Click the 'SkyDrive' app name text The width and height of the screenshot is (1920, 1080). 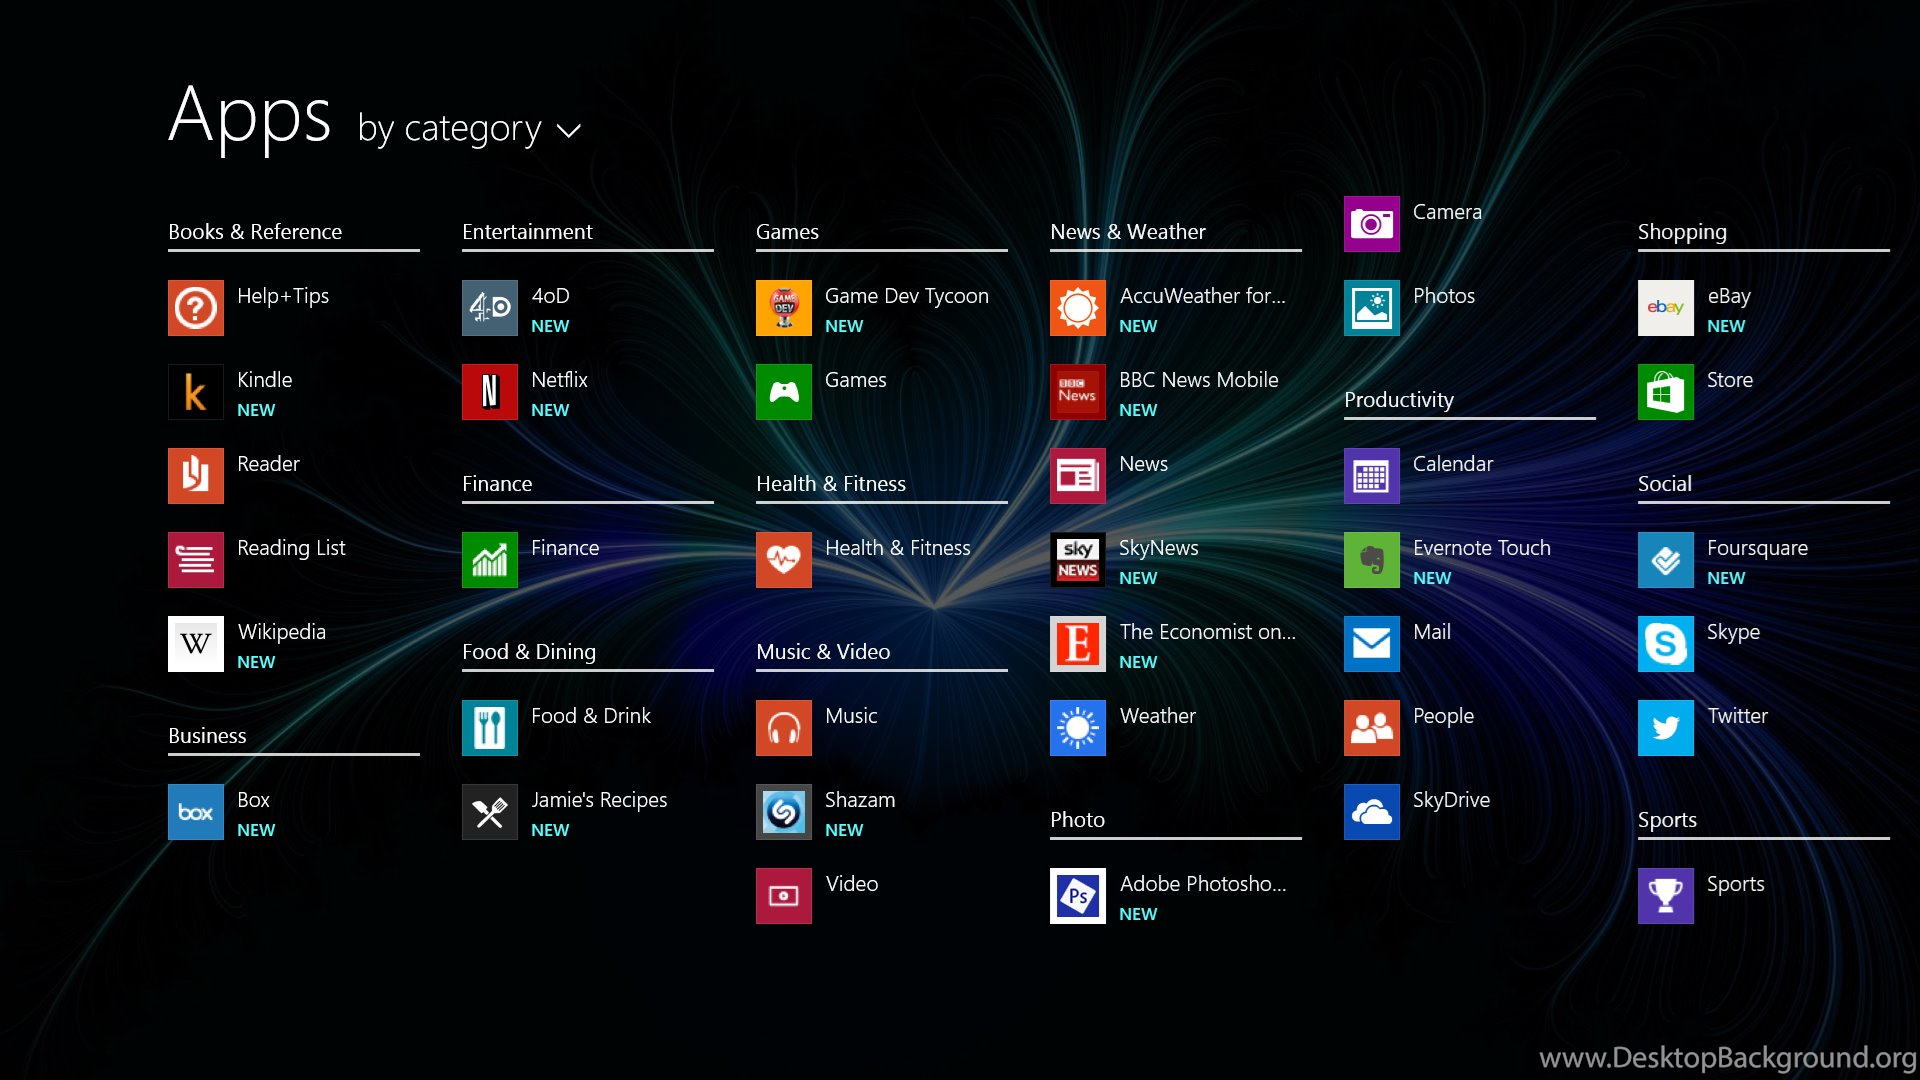[1451, 800]
